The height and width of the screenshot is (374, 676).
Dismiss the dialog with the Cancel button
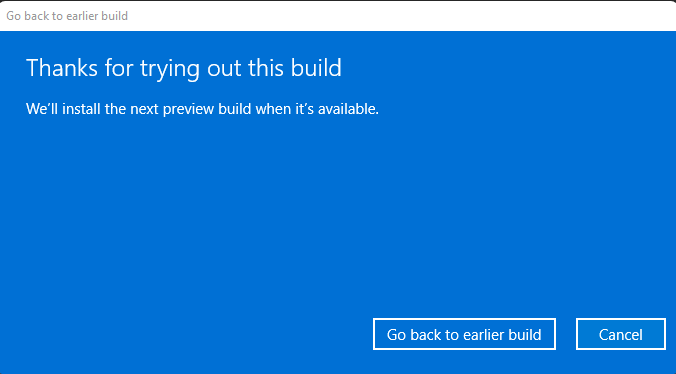coord(621,334)
